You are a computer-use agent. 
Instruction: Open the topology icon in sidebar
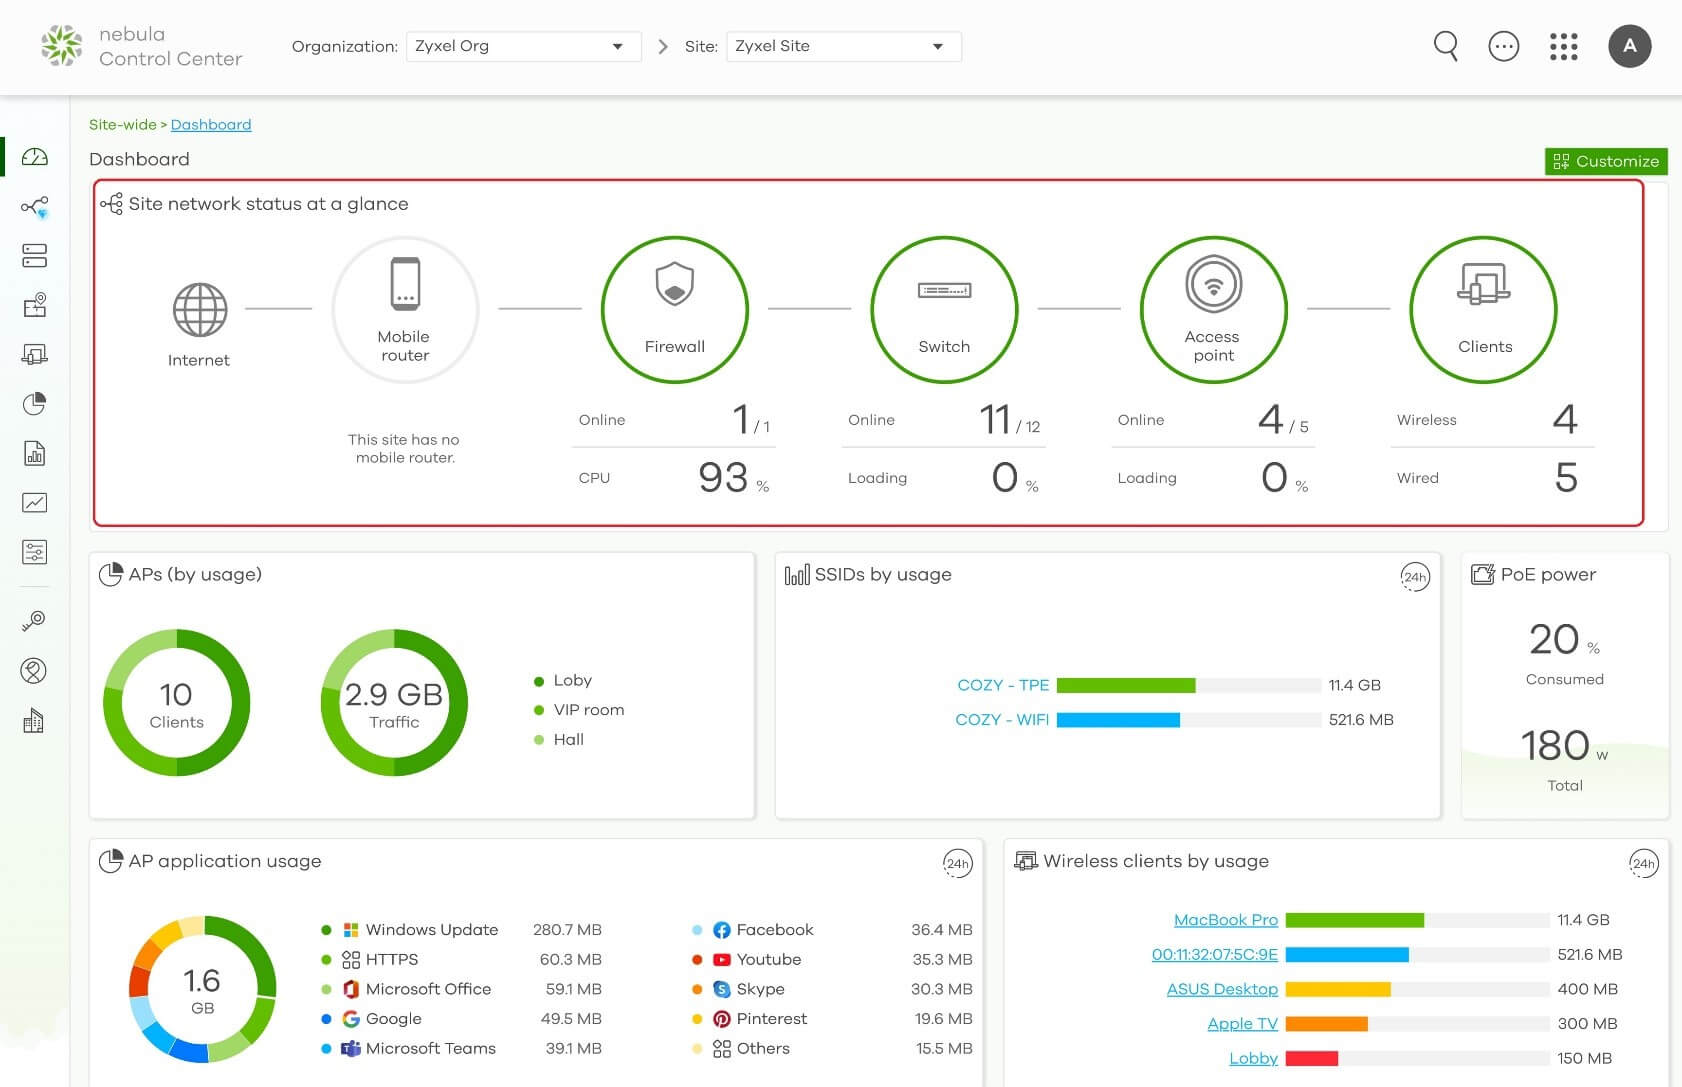coord(35,207)
